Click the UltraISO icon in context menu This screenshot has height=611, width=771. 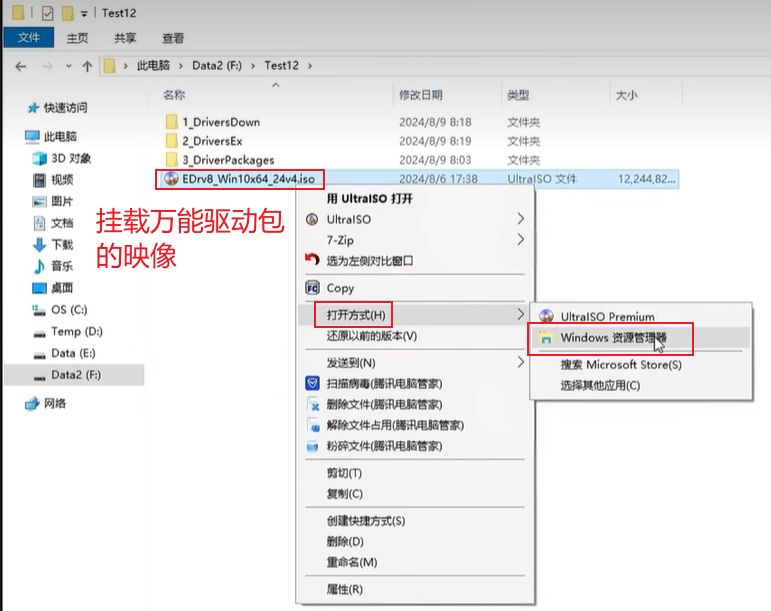312,219
